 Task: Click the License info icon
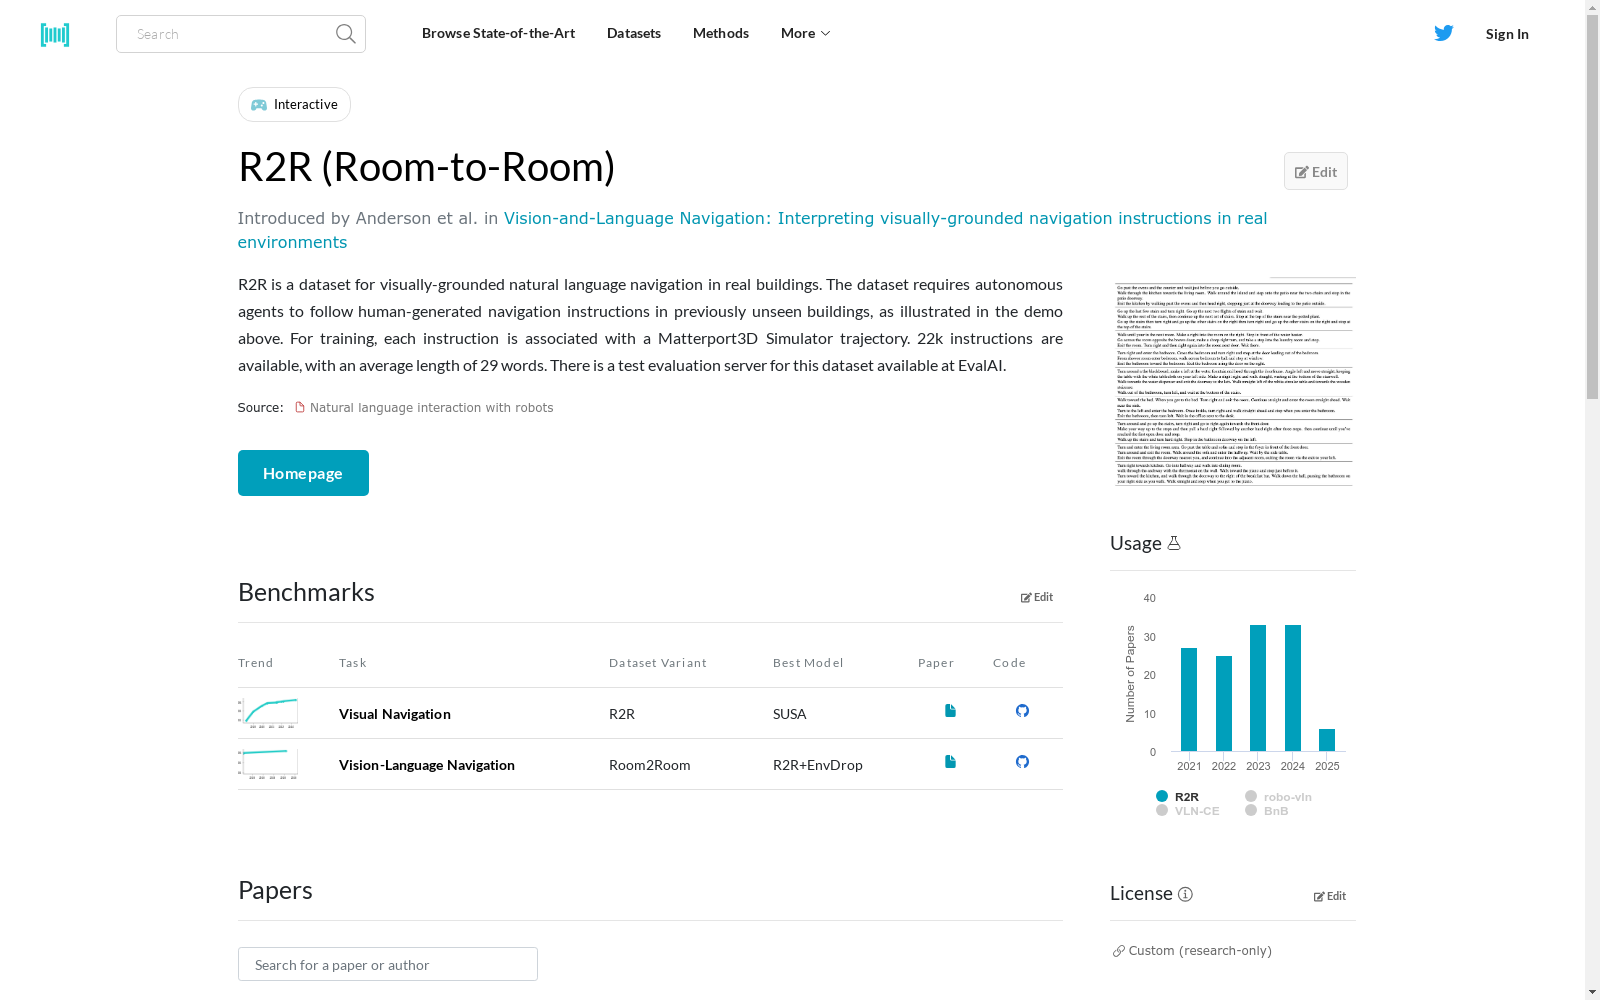click(x=1185, y=894)
